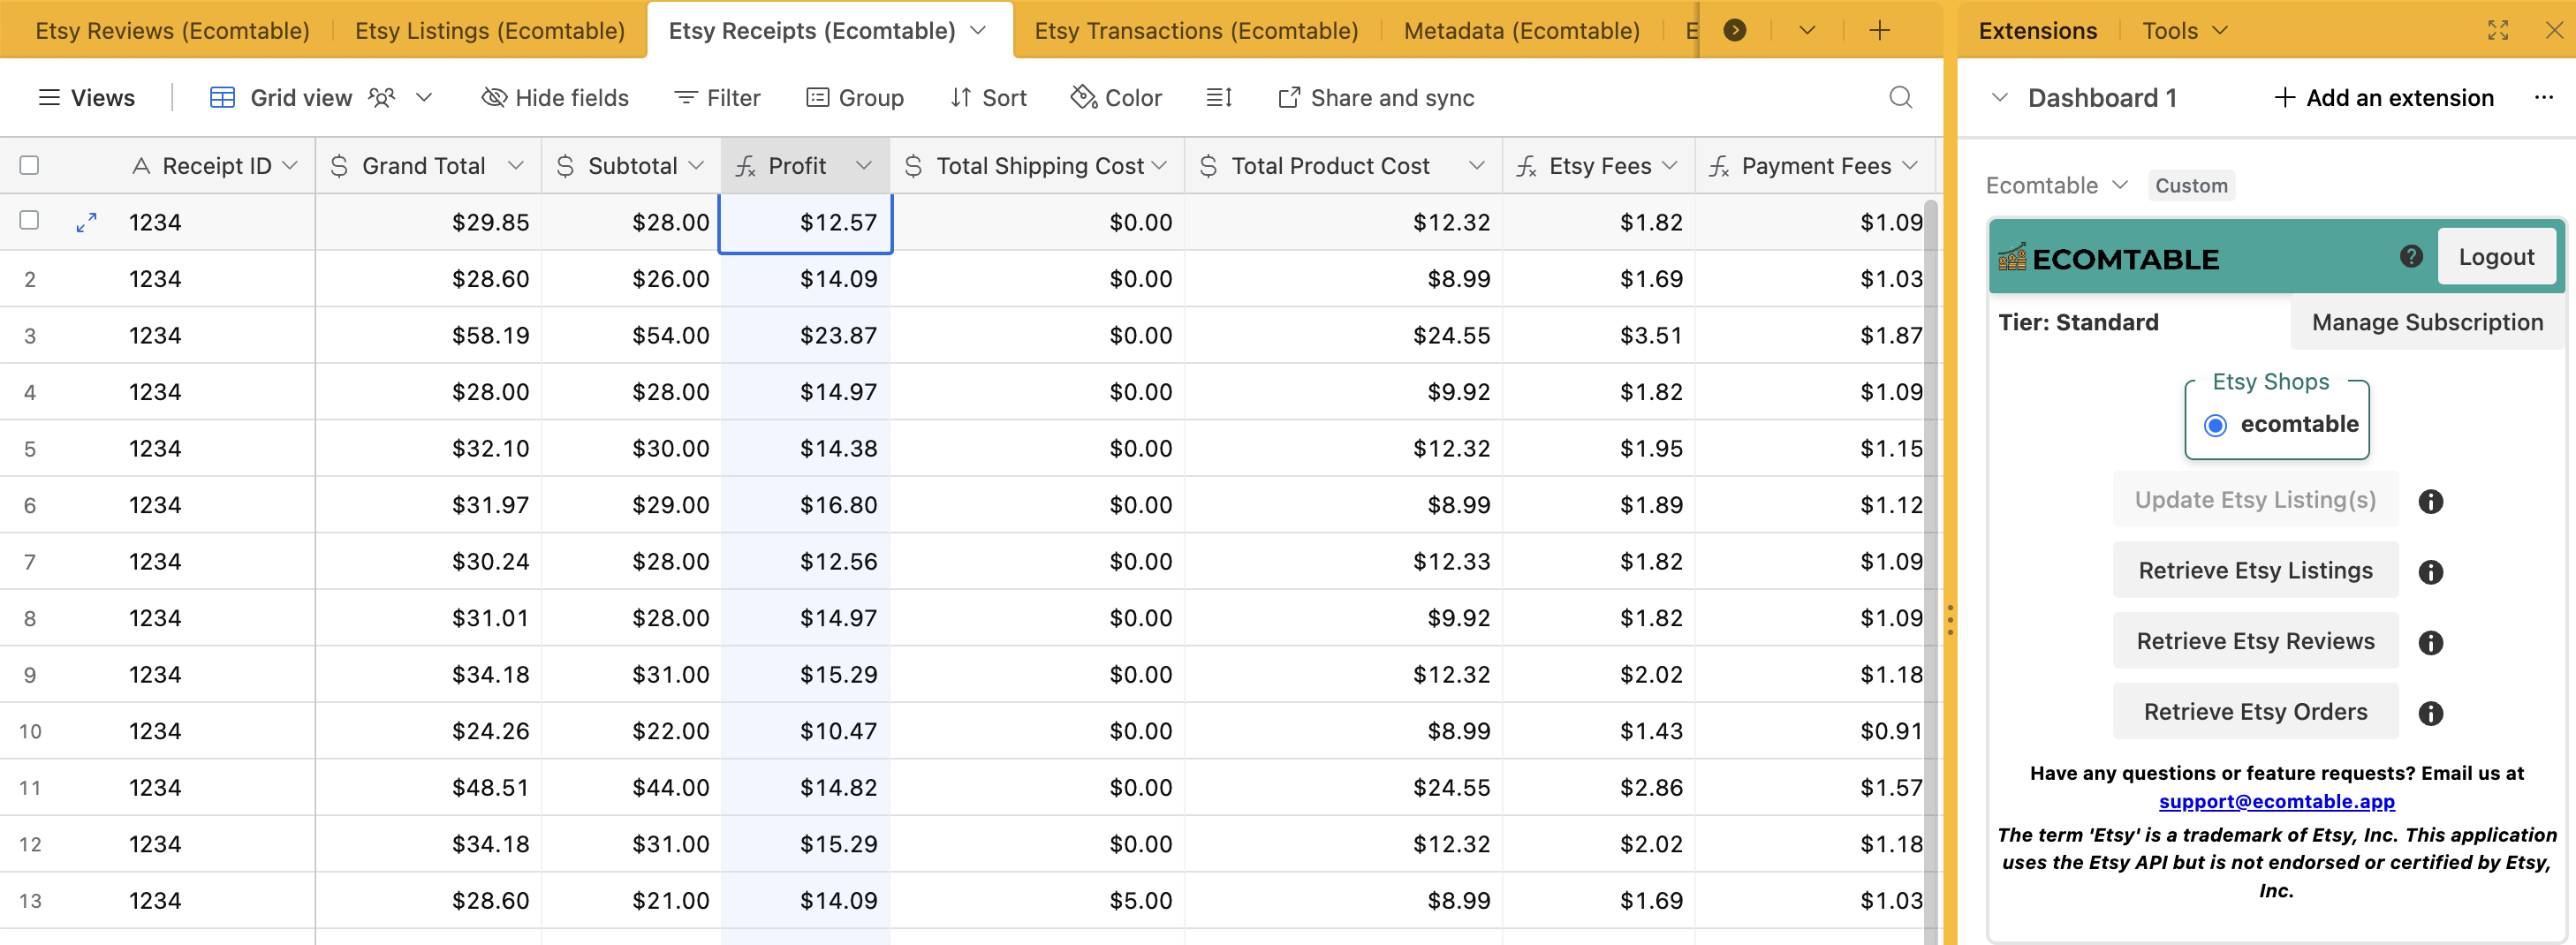Click the support@ecomtable.app email link
This screenshot has width=2576, height=945.
pos(2276,801)
